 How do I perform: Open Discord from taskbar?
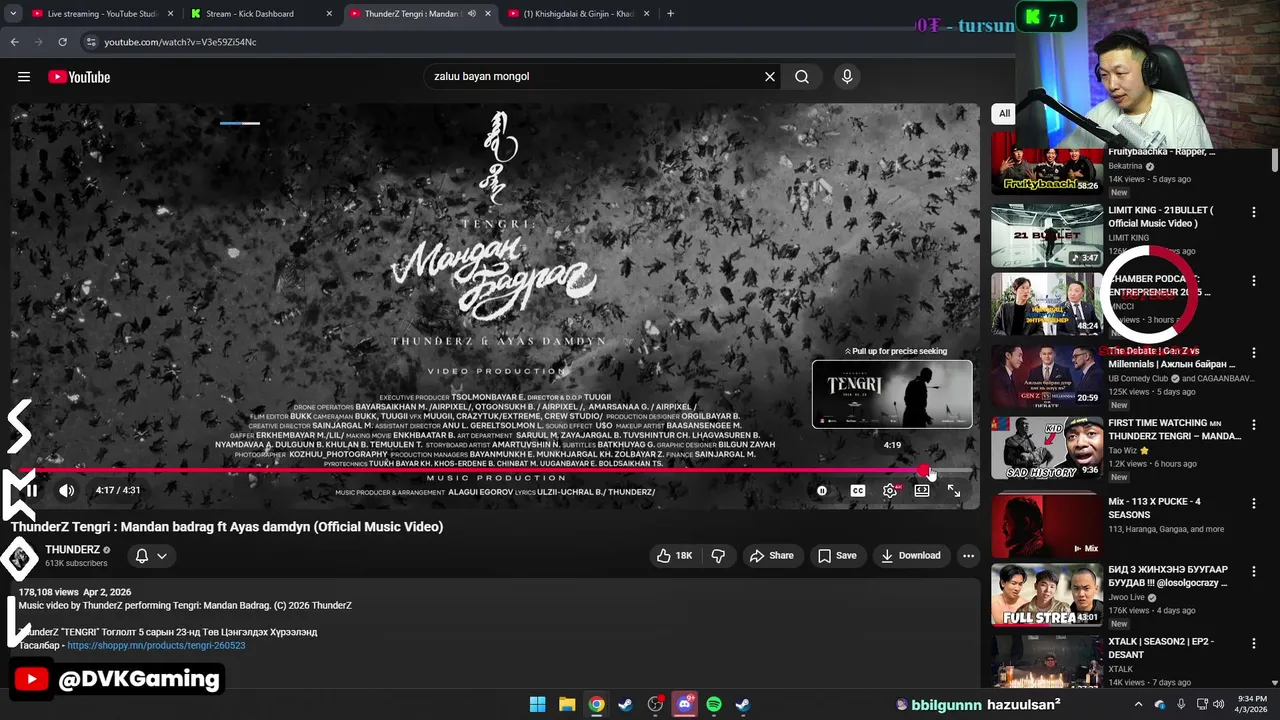point(684,704)
